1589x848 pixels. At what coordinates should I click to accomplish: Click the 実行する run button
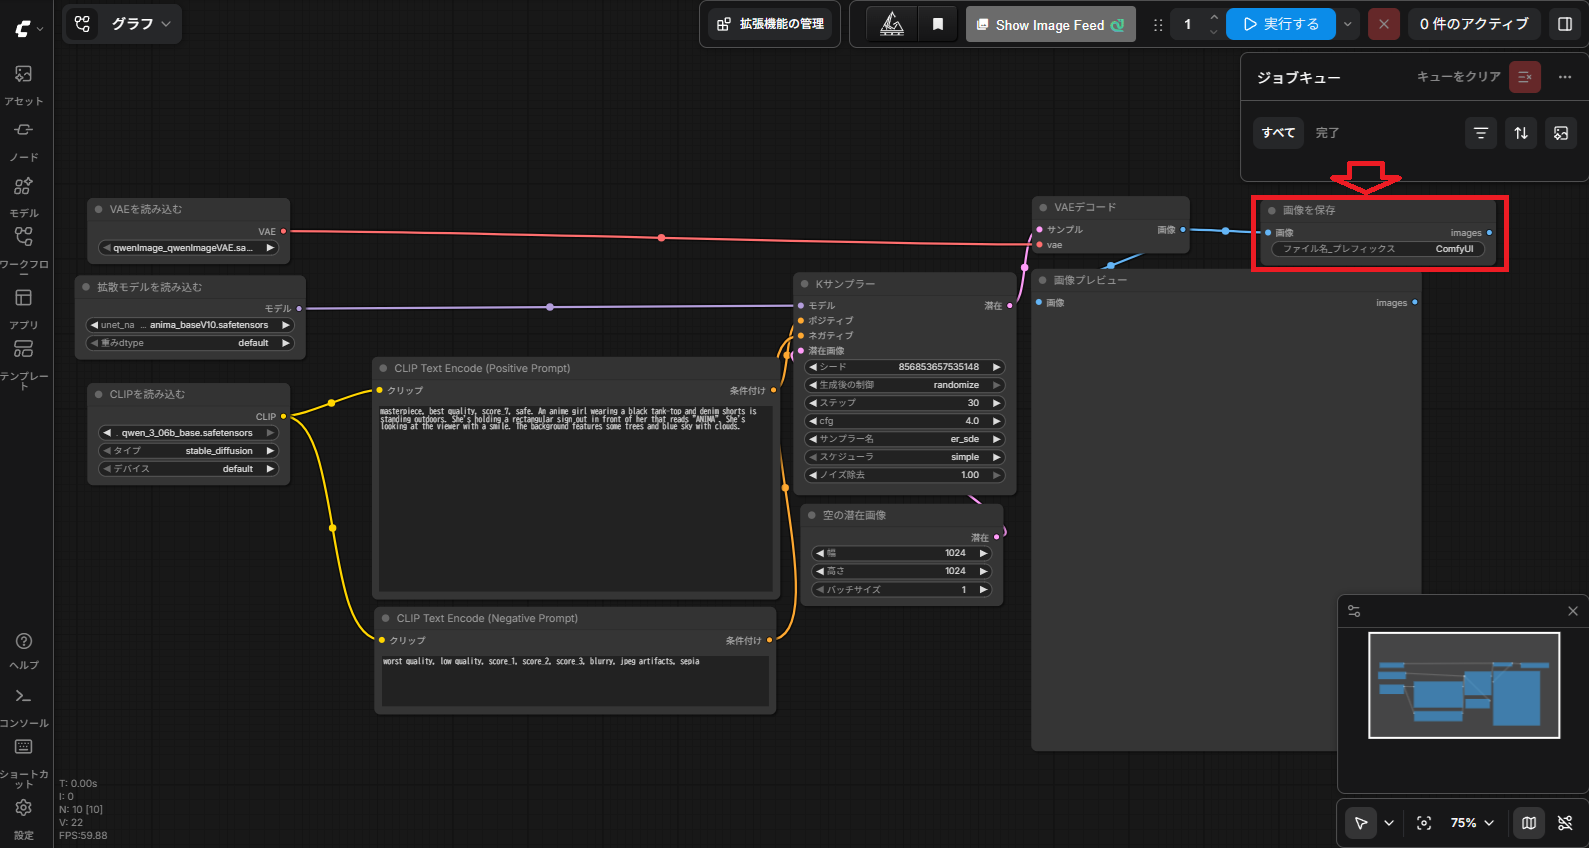(x=1281, y=24)
